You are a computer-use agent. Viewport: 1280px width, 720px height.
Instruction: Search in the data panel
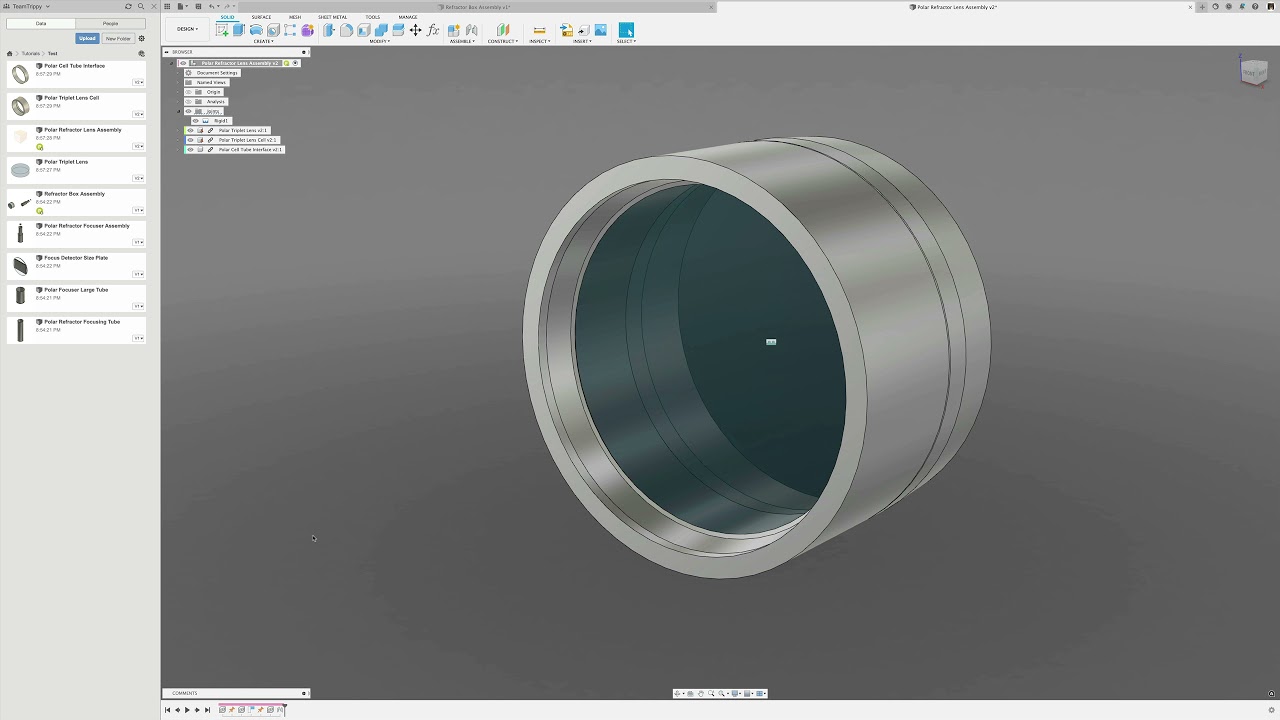click(x=141, y=6)
